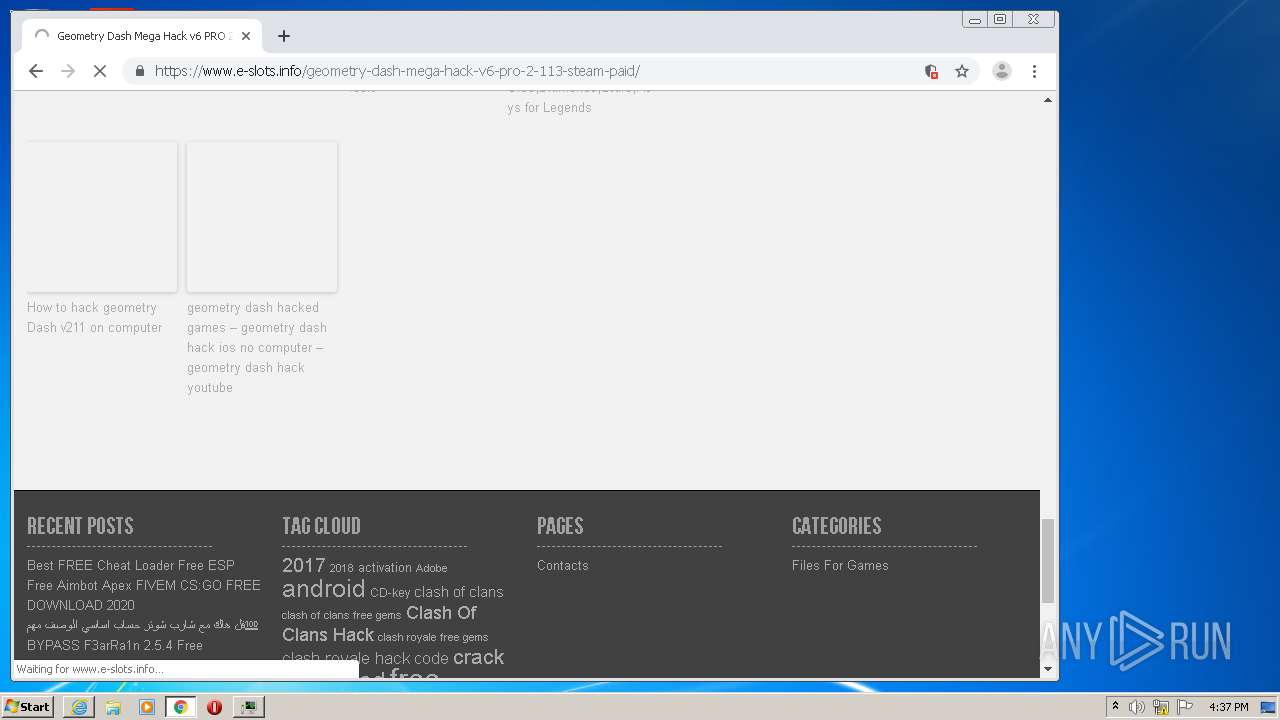Viewport: 1280px width, 720px height.
Task: Close the Geometry Dash Mega Hack tab
Action: [245, 36]
